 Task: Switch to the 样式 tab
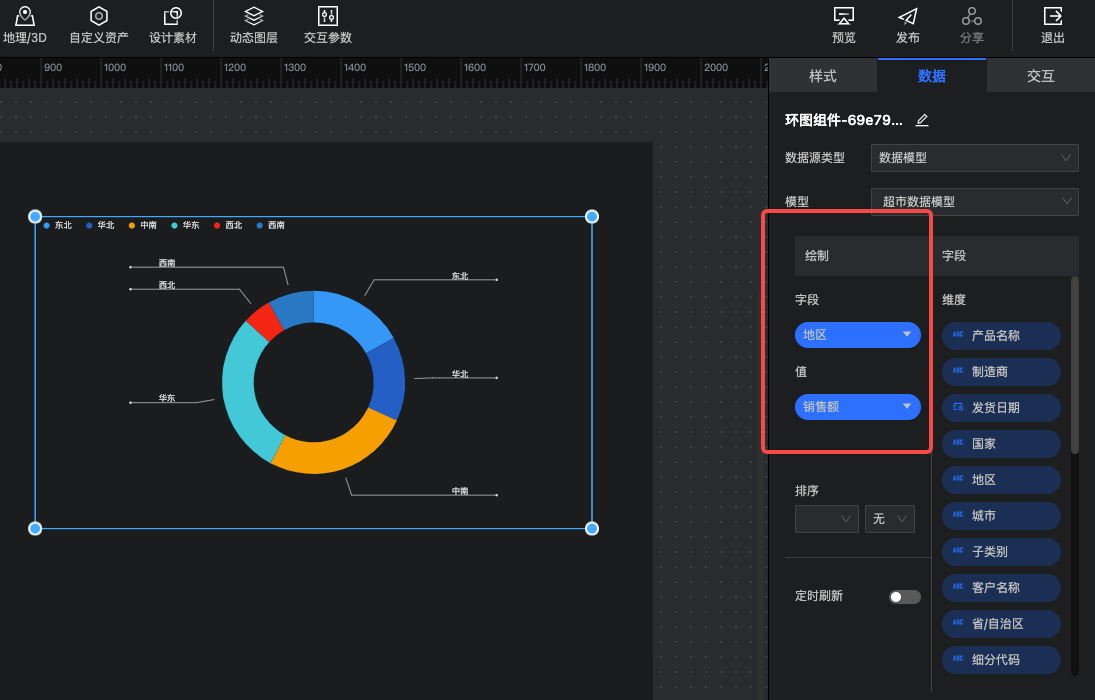coord(822,76)
